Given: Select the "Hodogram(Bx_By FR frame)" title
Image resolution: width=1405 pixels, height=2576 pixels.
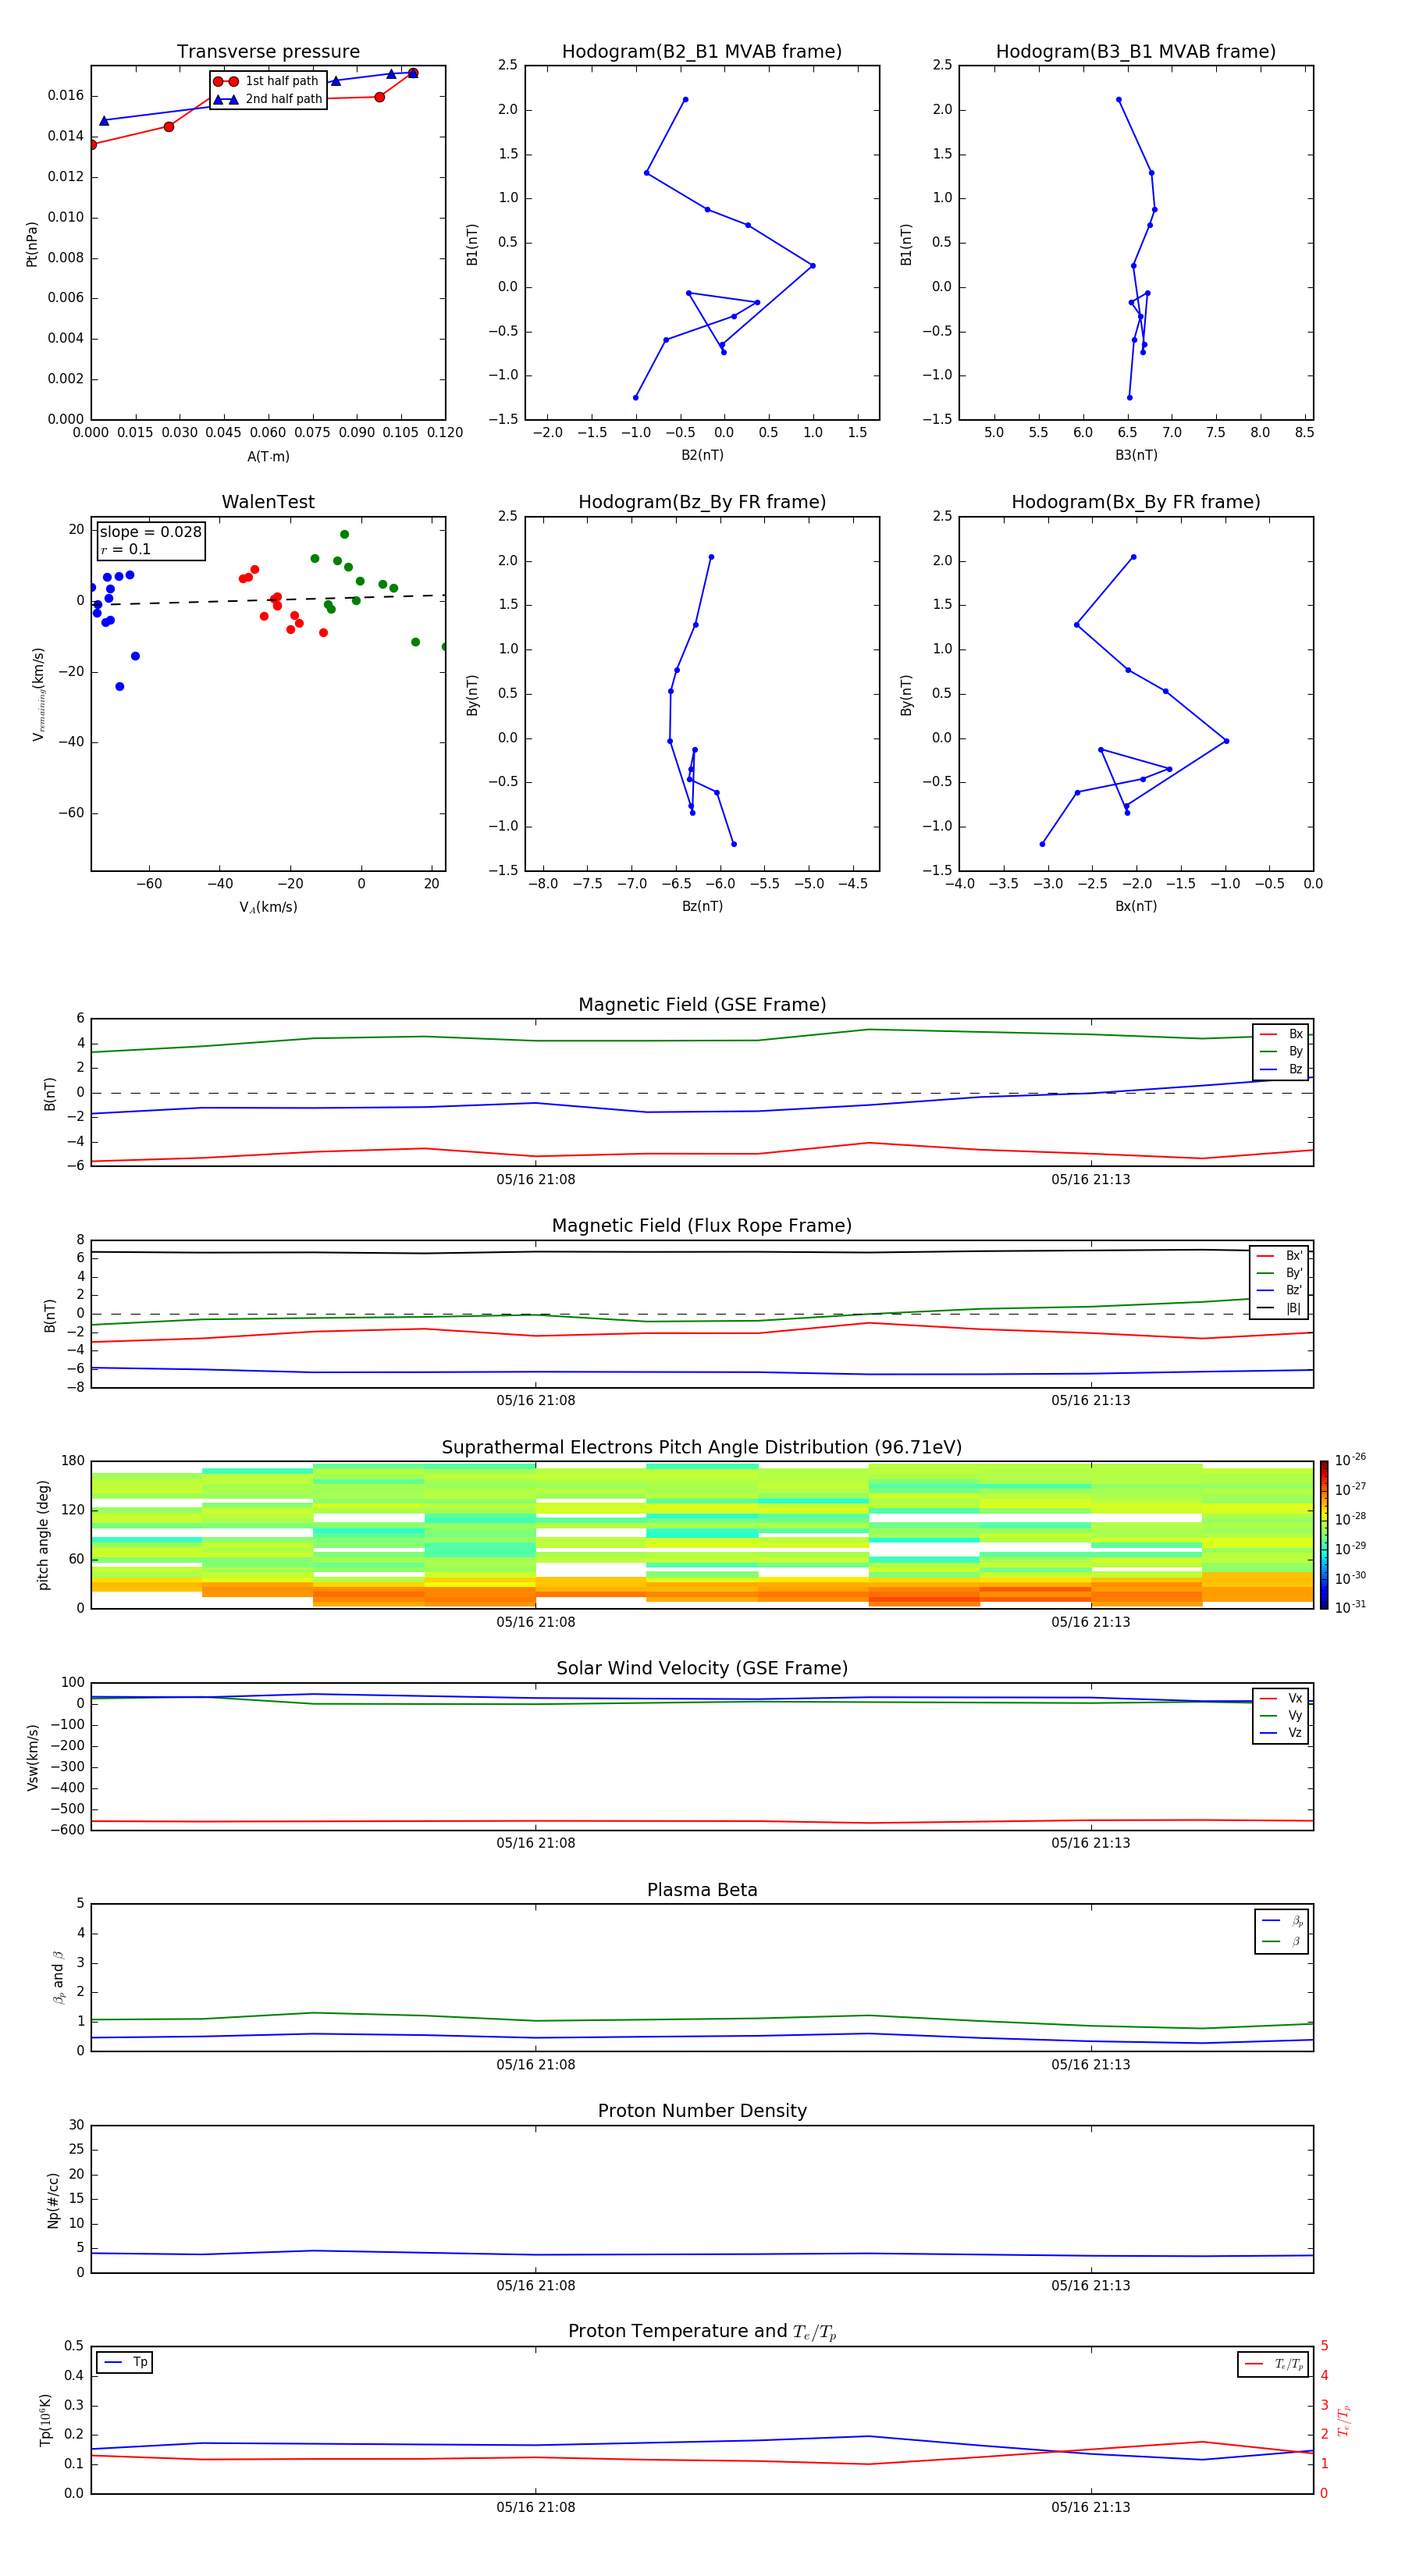Looking at the screenshot, I should (x=1136, y=502).
